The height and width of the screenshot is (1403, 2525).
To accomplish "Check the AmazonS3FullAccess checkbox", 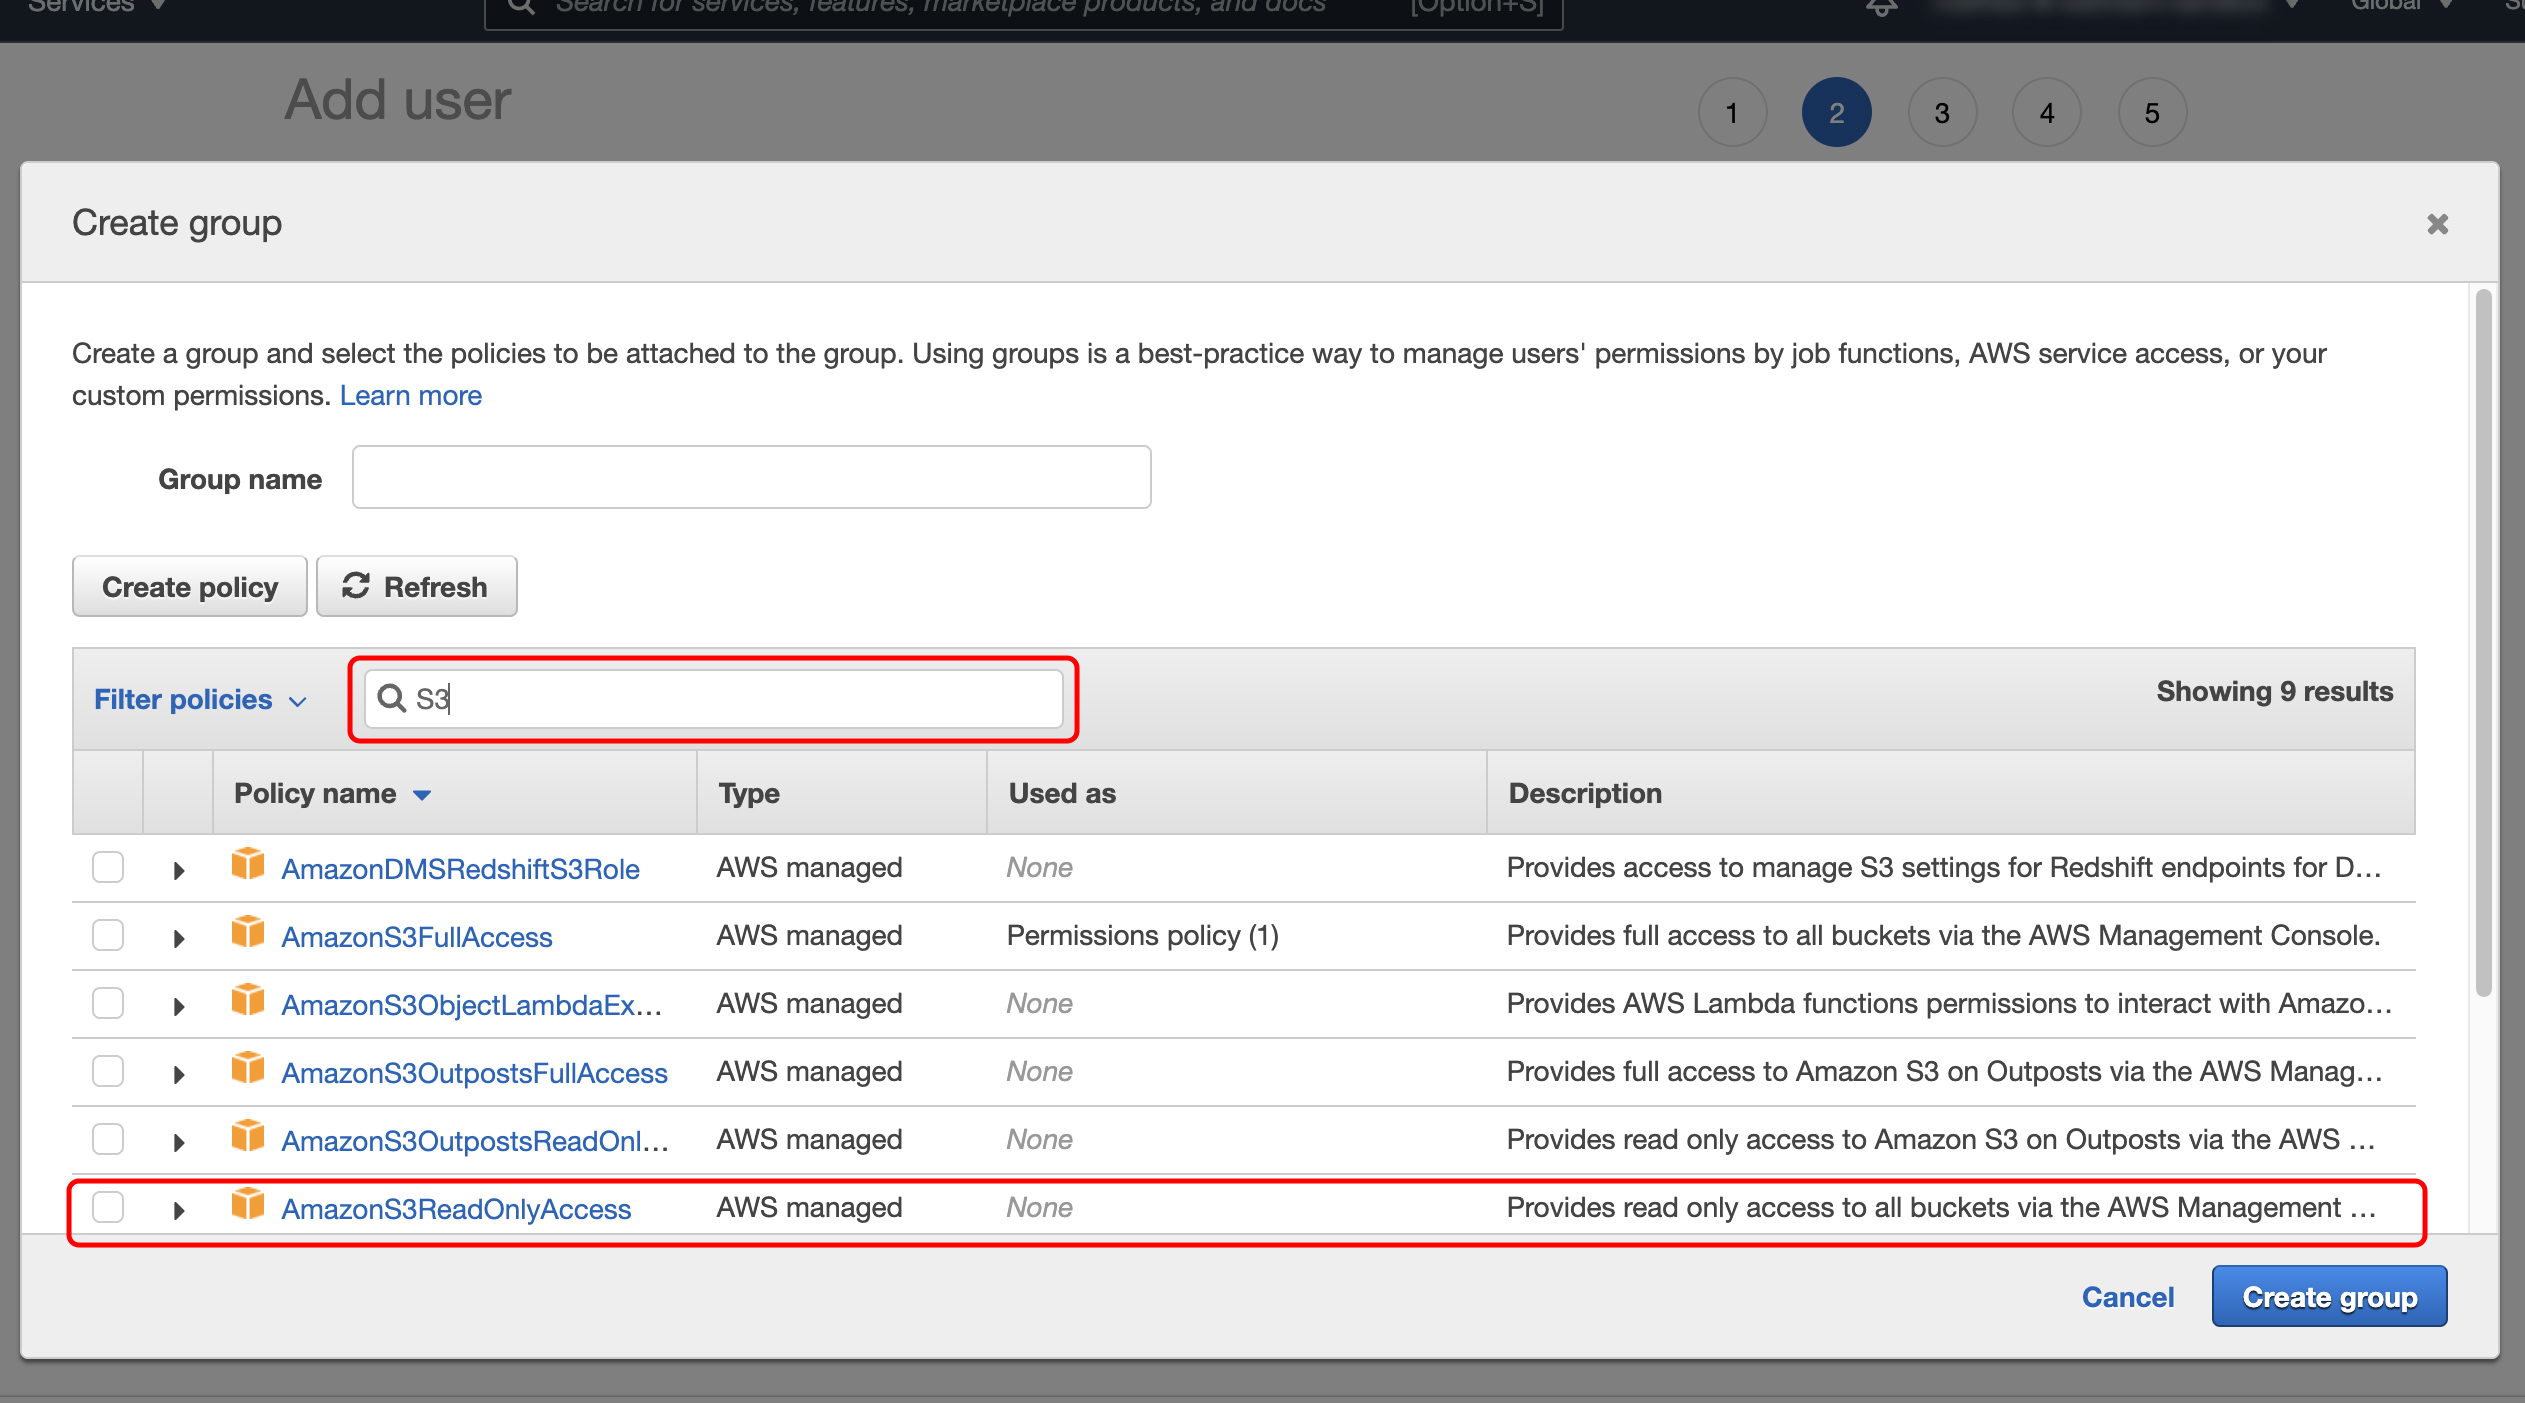I will [x=108, y=935].
